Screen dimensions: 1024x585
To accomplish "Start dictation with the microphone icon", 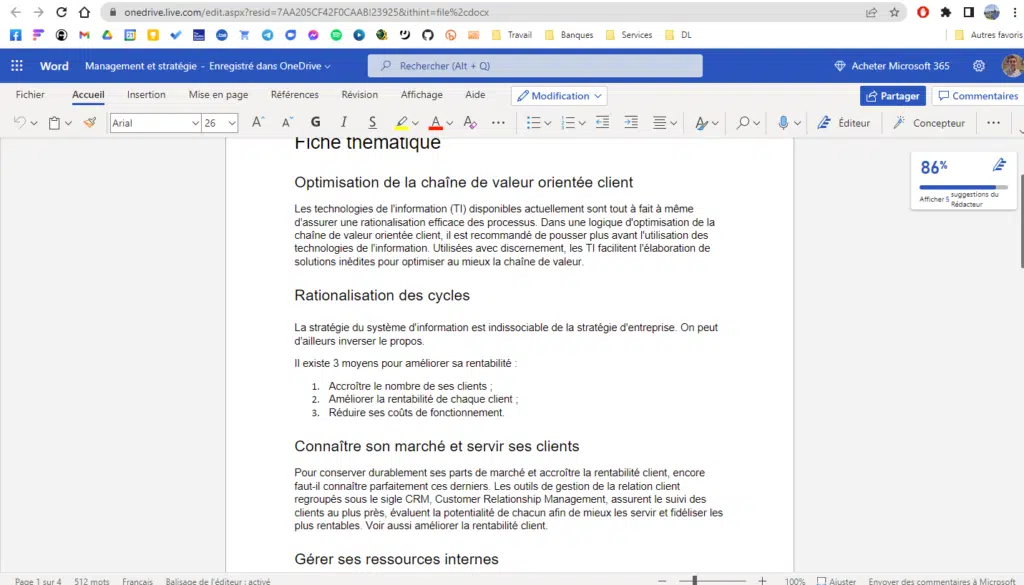I will tap(783, 123).
